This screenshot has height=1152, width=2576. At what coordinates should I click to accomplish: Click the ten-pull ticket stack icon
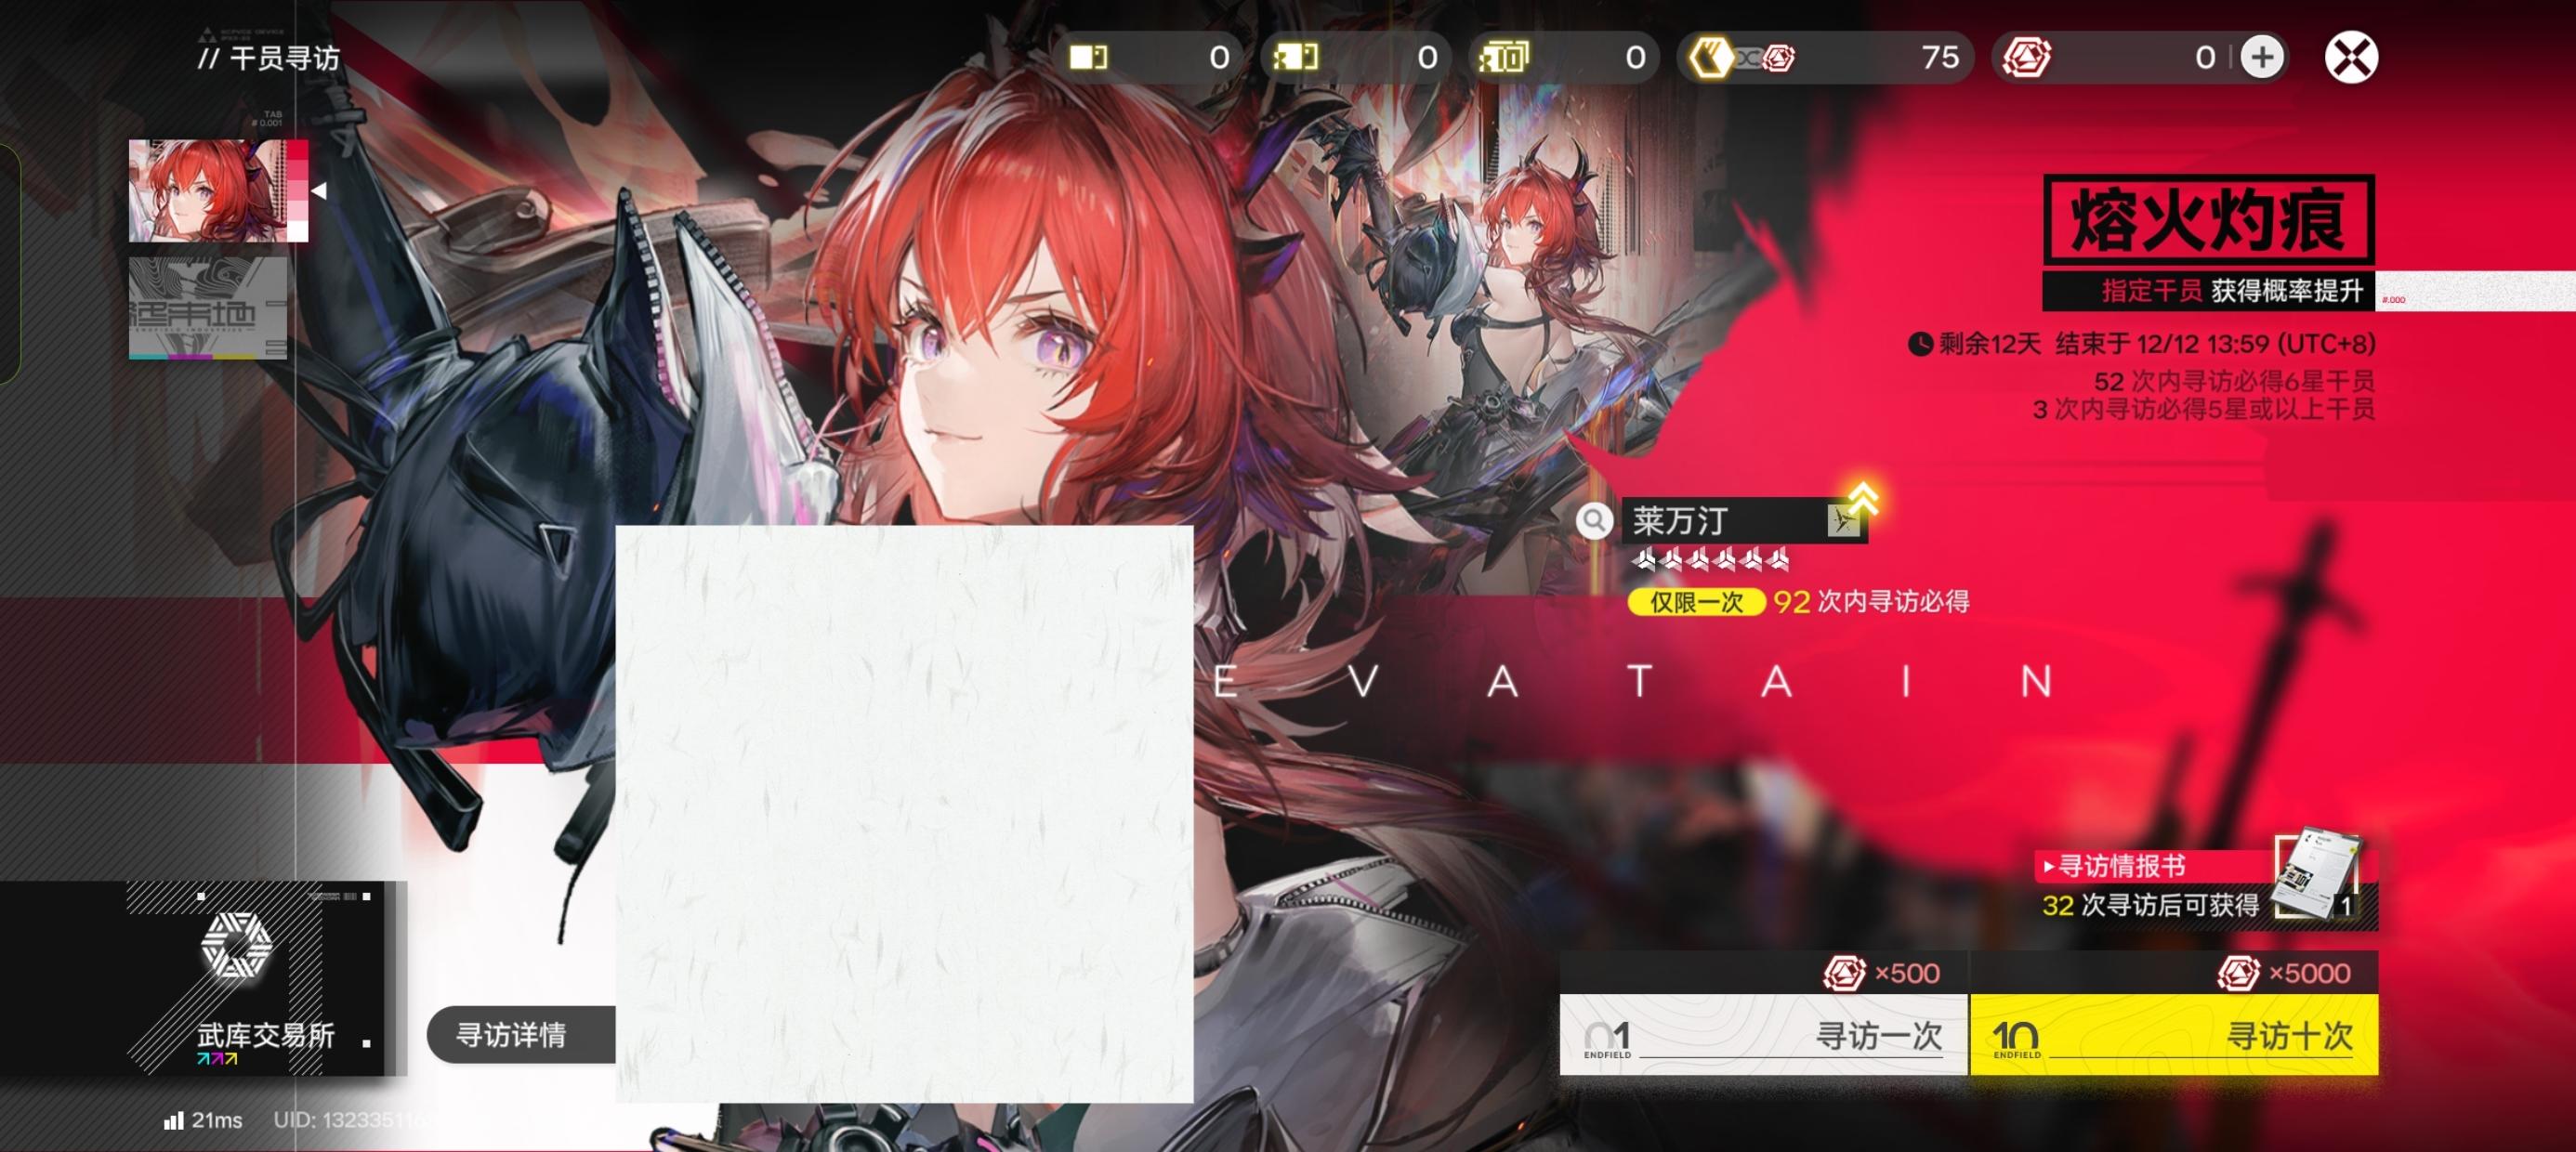point(1503,57)
